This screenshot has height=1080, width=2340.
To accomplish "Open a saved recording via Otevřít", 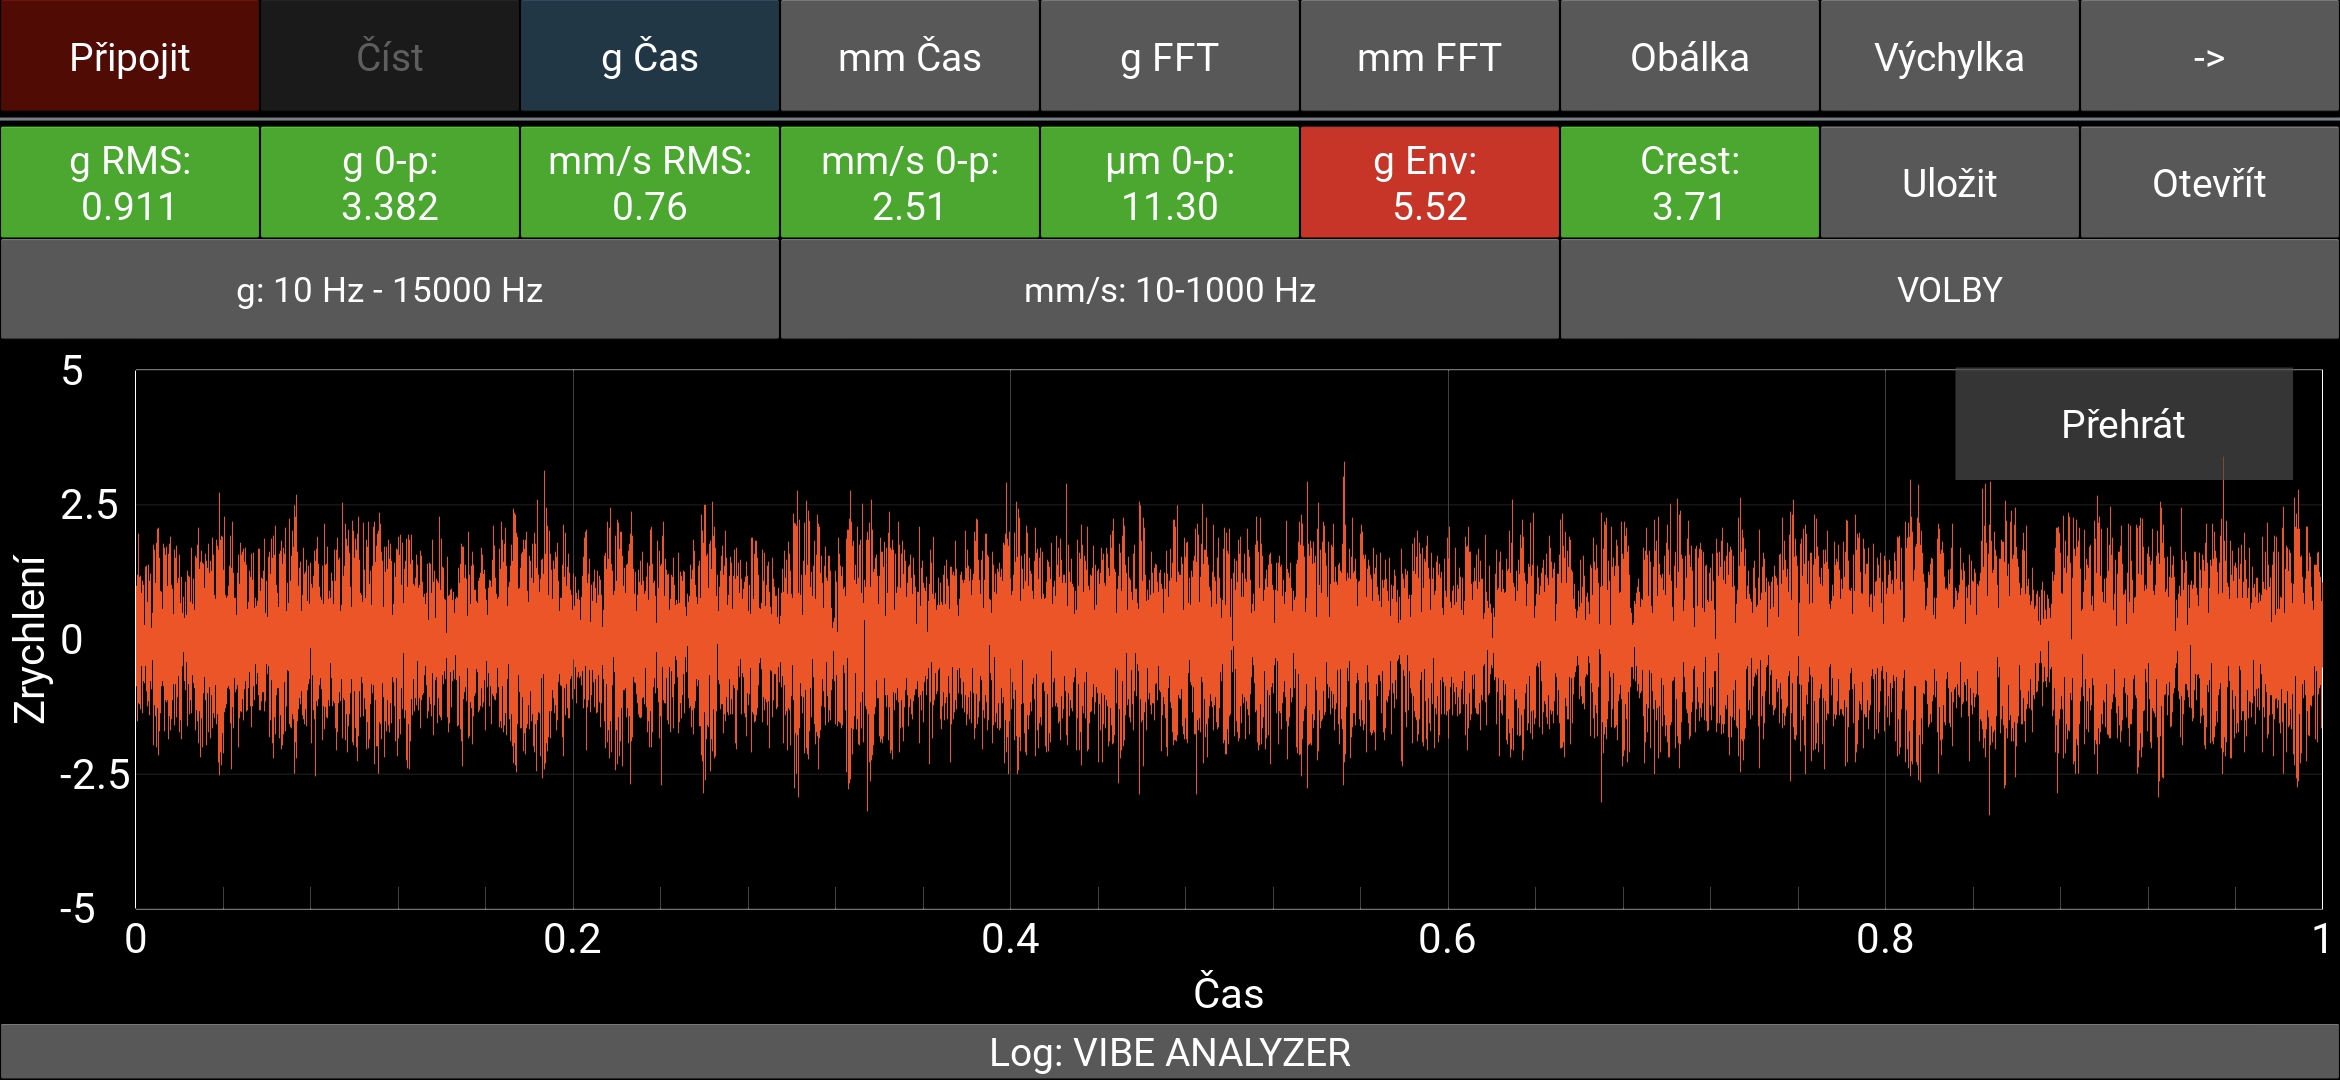I will point(2209,183).
